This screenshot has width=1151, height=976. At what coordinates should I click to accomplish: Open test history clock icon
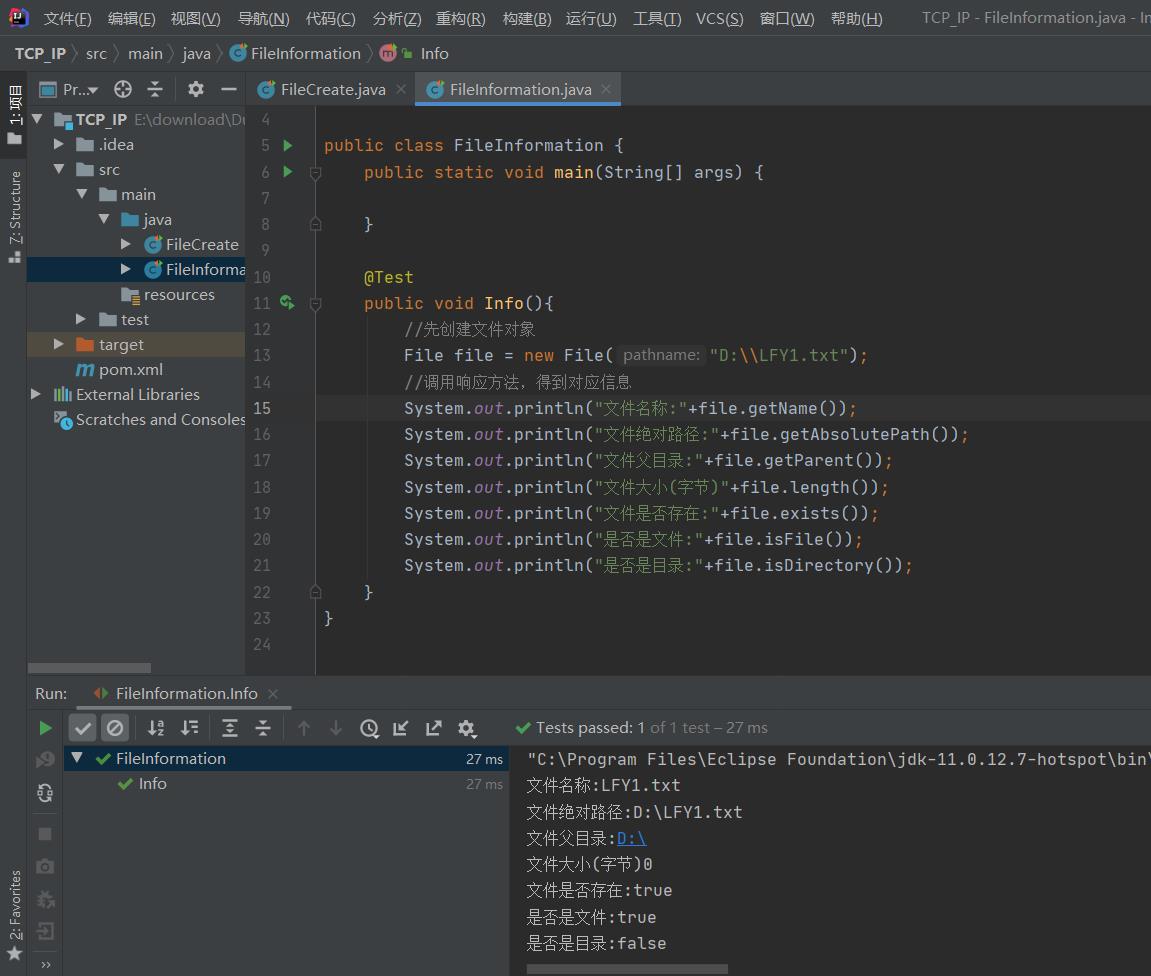point(369,728)
